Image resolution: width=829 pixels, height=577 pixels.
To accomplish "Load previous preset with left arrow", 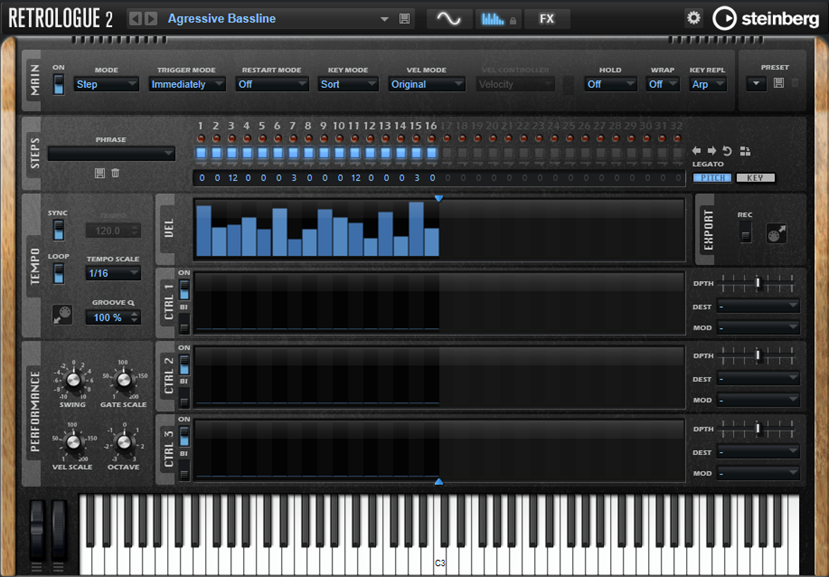I will (135, 19).
